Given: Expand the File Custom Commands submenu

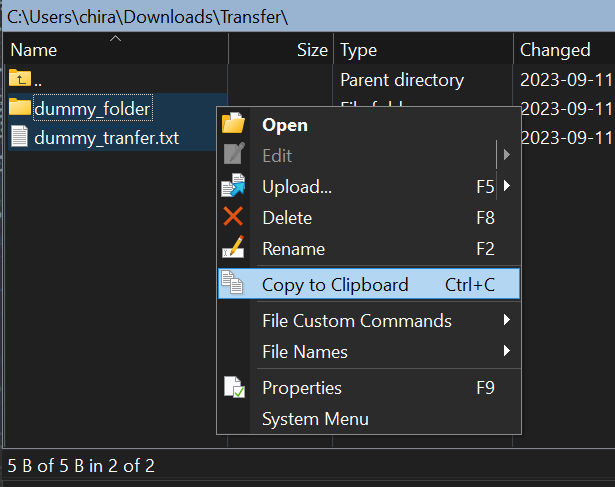Looking at the screenshot, I should pyautogui.click(x=508, y=321).
